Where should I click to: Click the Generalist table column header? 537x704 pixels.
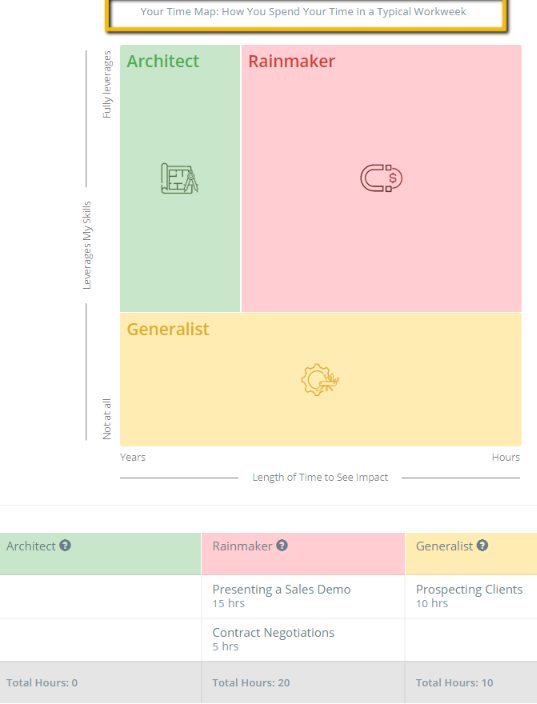coord(471,554)
